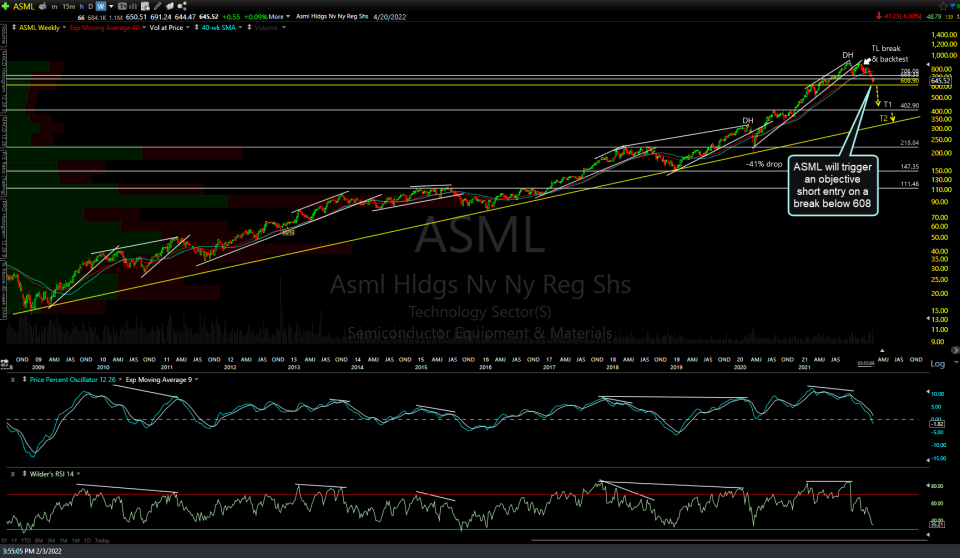Toggle the Log scale button
Viewport: 960px width, 558px height.
pos(937,364)
